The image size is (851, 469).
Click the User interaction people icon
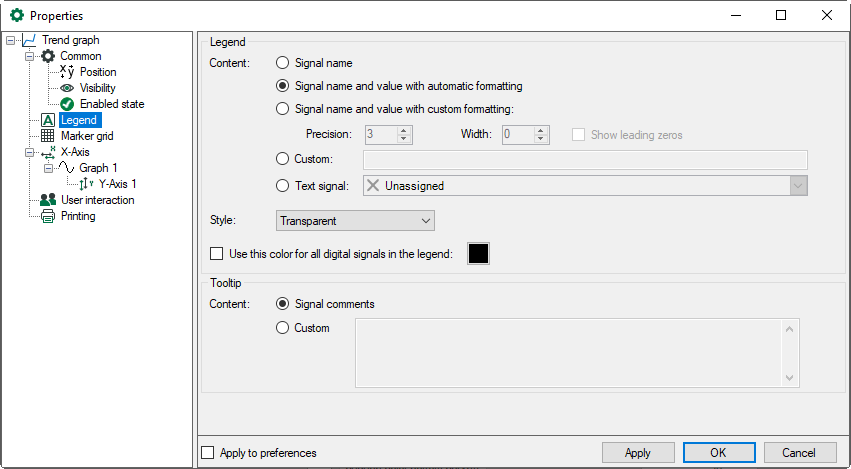point(48,200)
